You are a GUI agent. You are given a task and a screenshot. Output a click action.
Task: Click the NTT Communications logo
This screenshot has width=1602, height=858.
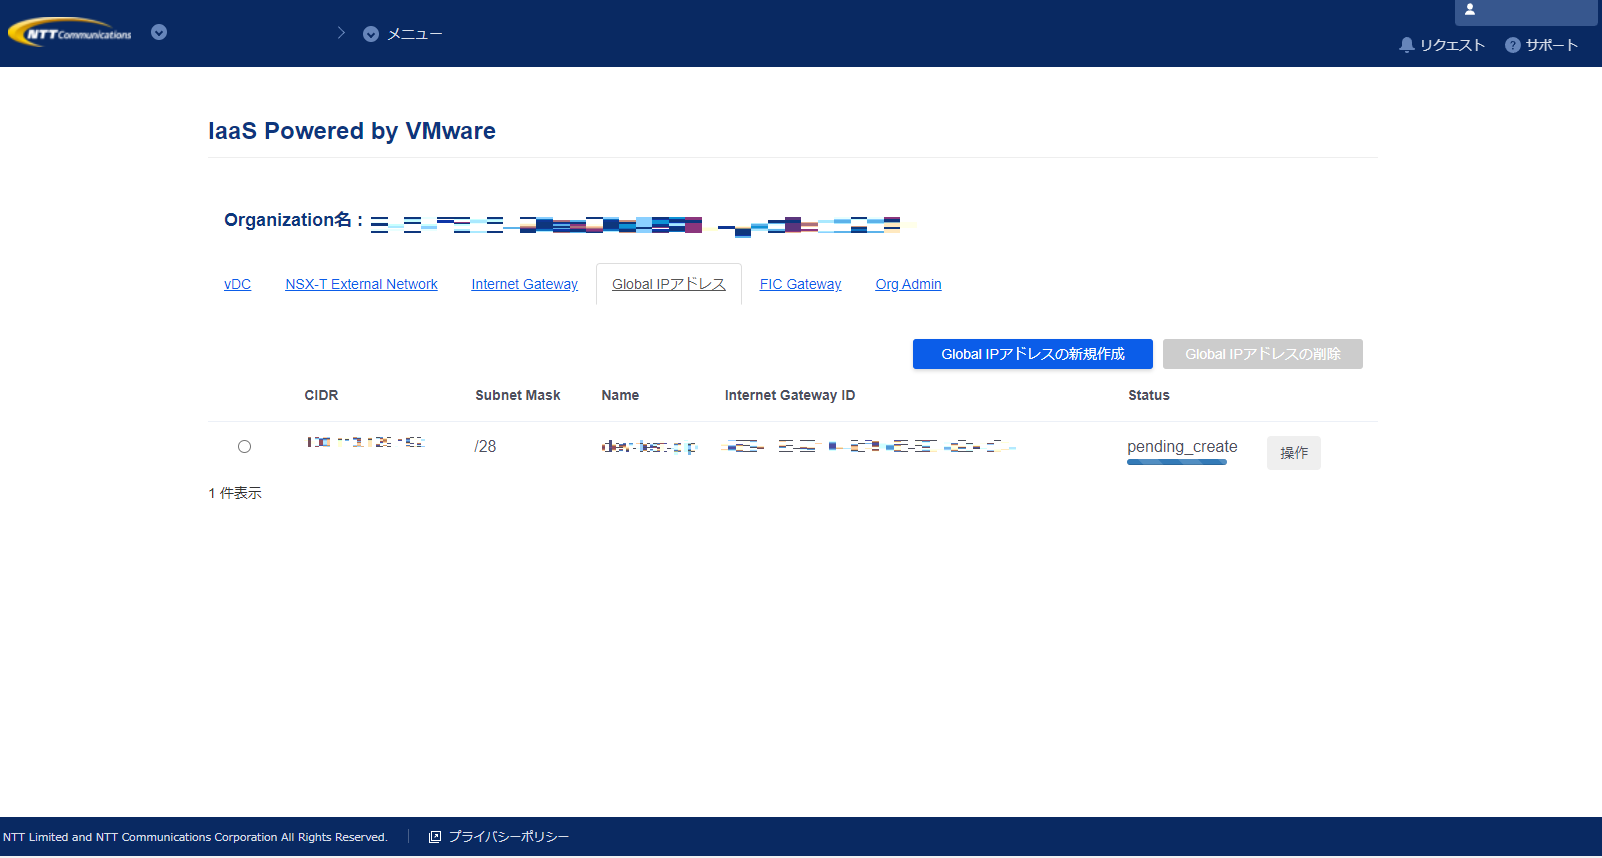click(x=70, y=32)
